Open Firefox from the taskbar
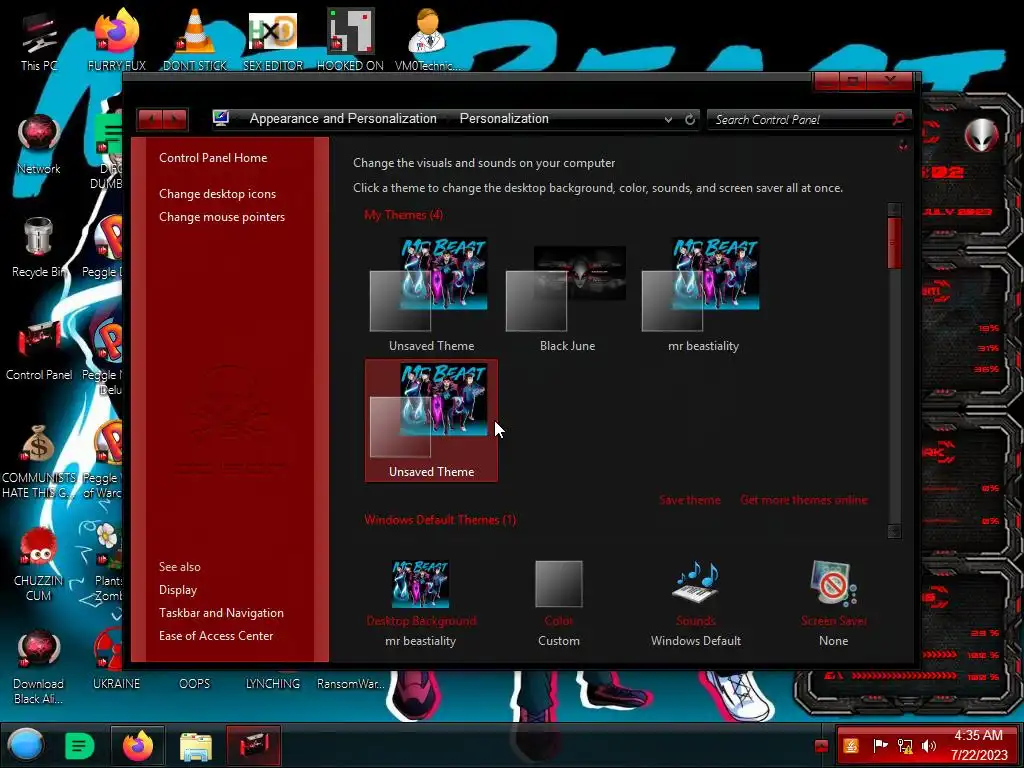 pos(138,746)
